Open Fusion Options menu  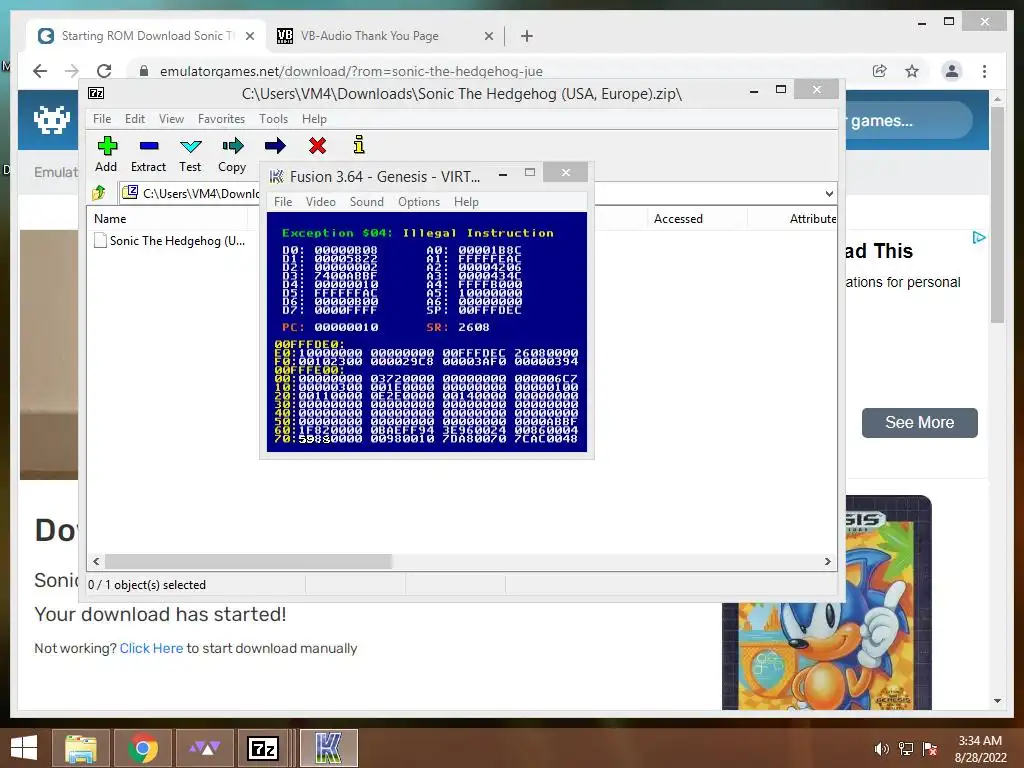coord(419,202)
